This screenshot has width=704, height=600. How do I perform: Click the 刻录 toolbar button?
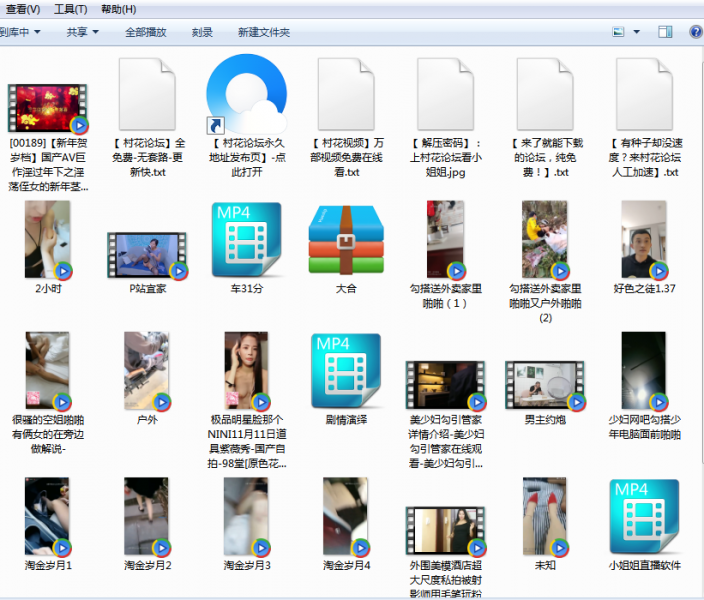coord(202,32)
